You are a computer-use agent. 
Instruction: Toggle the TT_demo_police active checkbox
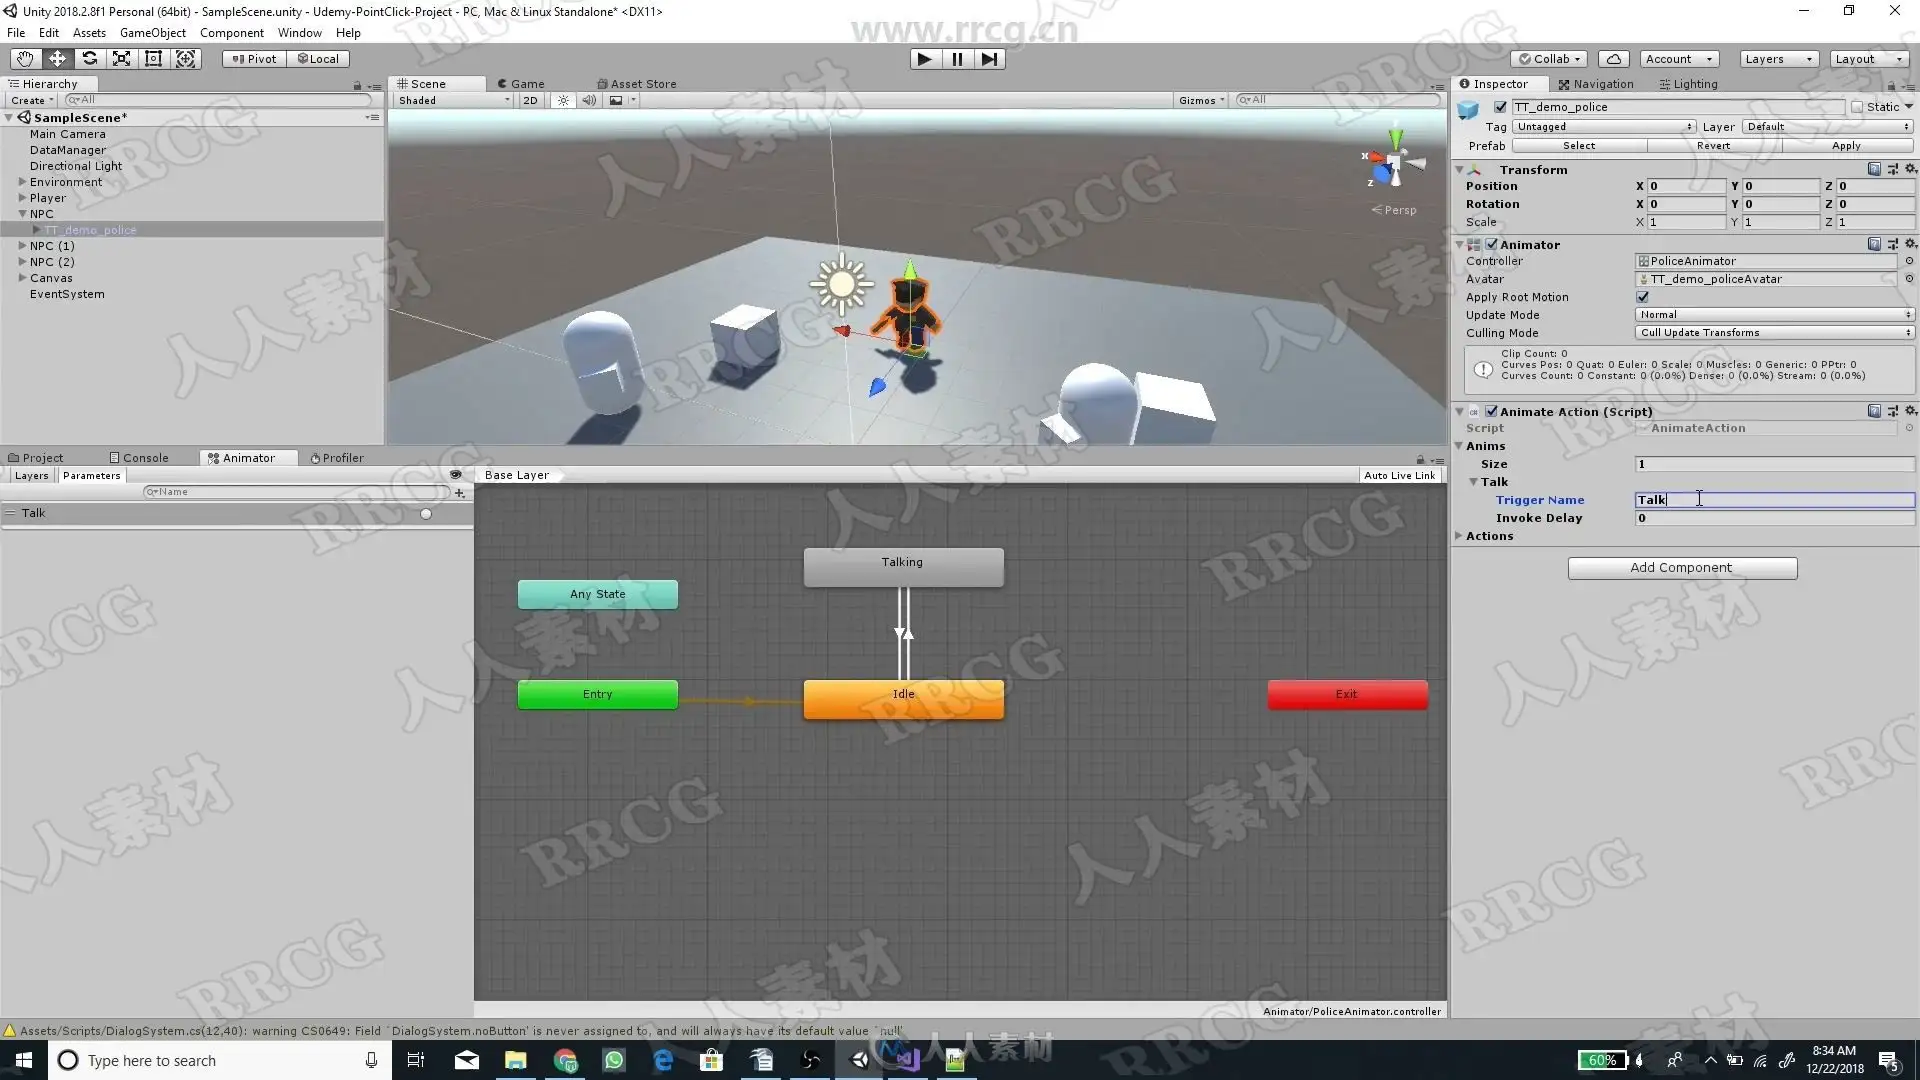1500,107
